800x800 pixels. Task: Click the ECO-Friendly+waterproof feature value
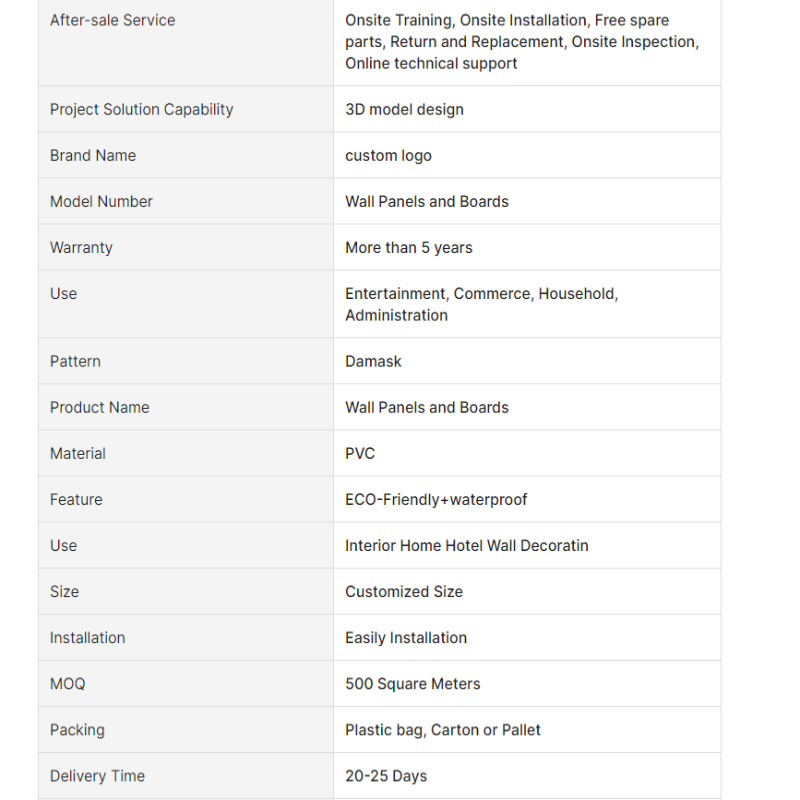pyautogui.click(x=436, y=499)
